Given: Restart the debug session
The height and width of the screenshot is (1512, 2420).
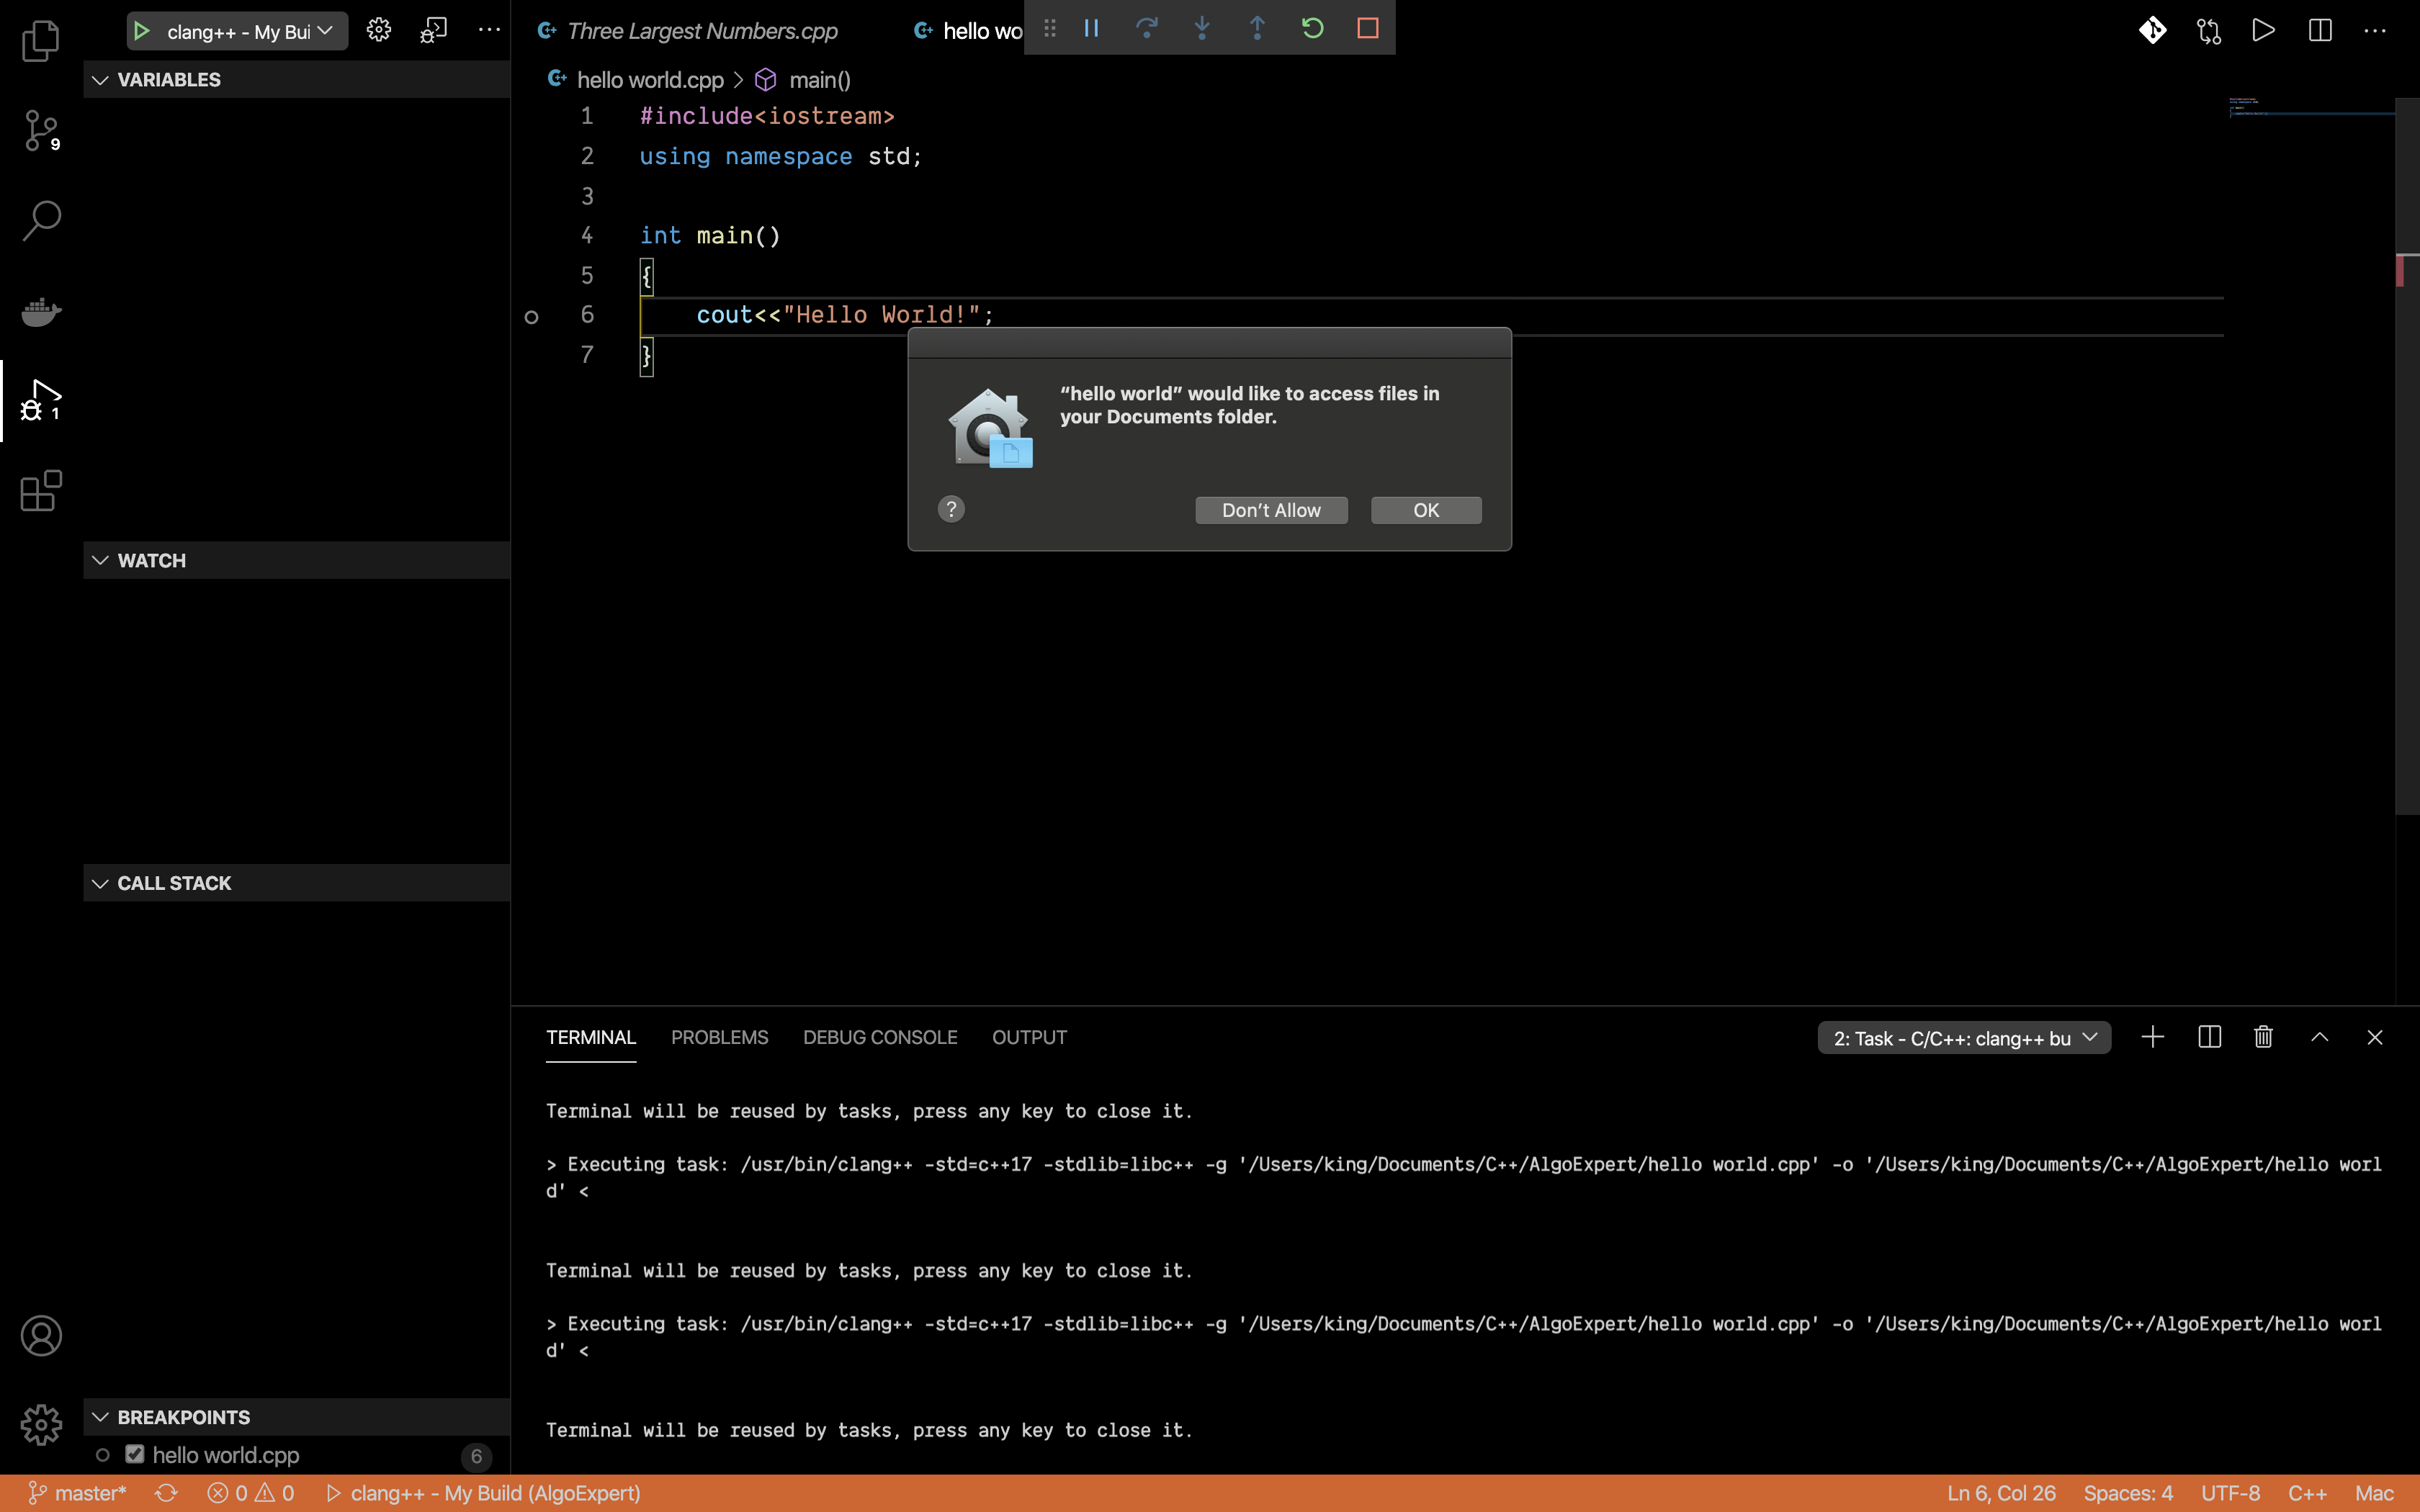Looking at the screenshot, I should [x=1313, y=28].
